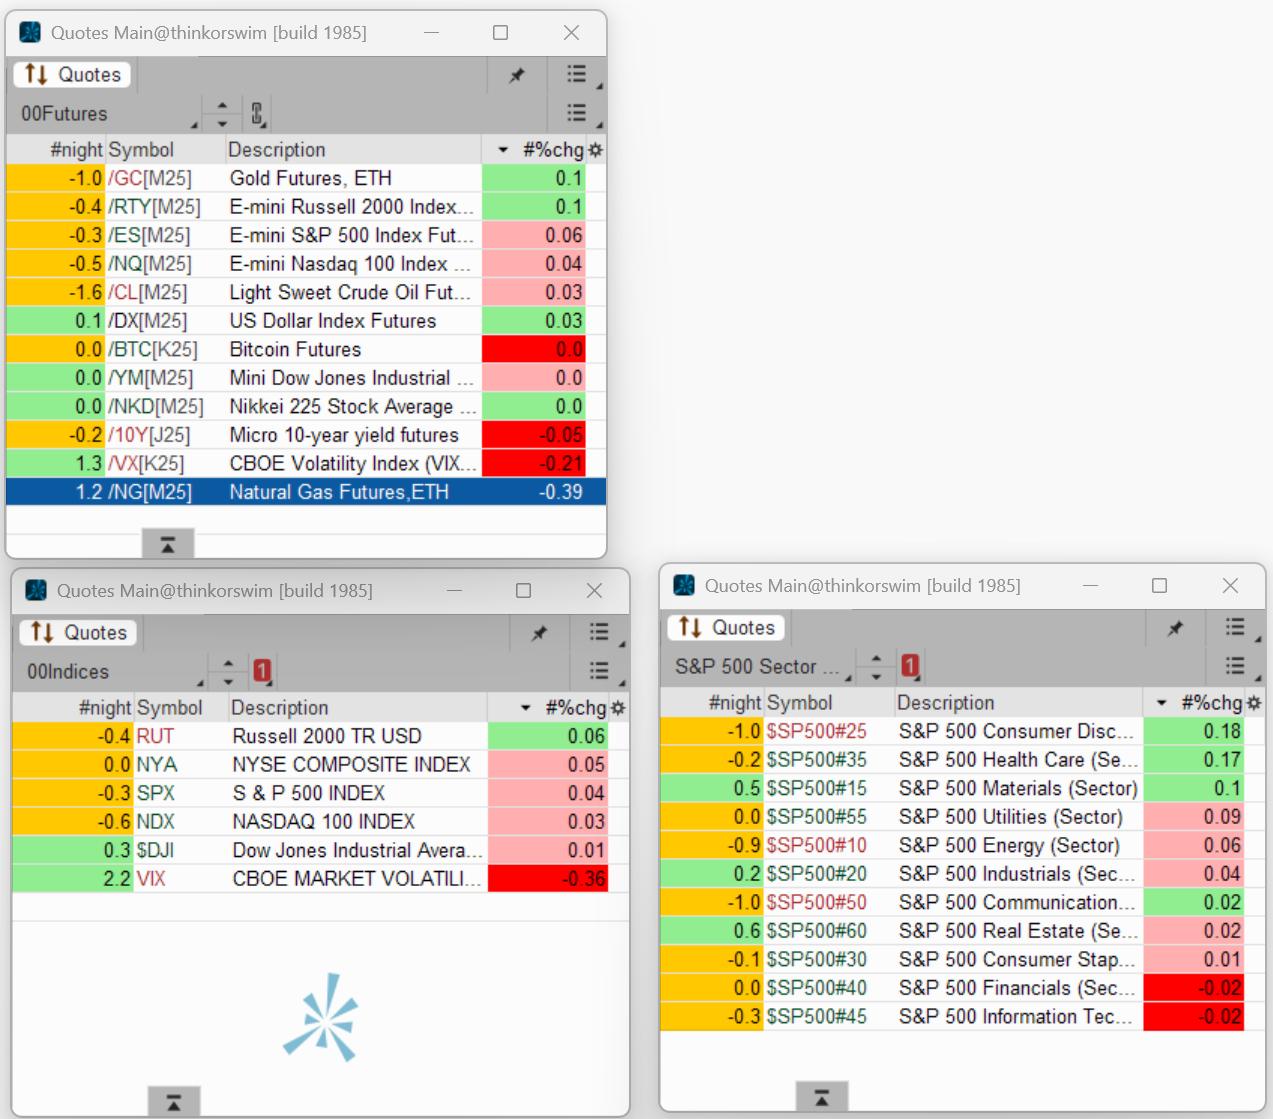
Task: Pin the 00Indices quotes window
Action: 540,633
